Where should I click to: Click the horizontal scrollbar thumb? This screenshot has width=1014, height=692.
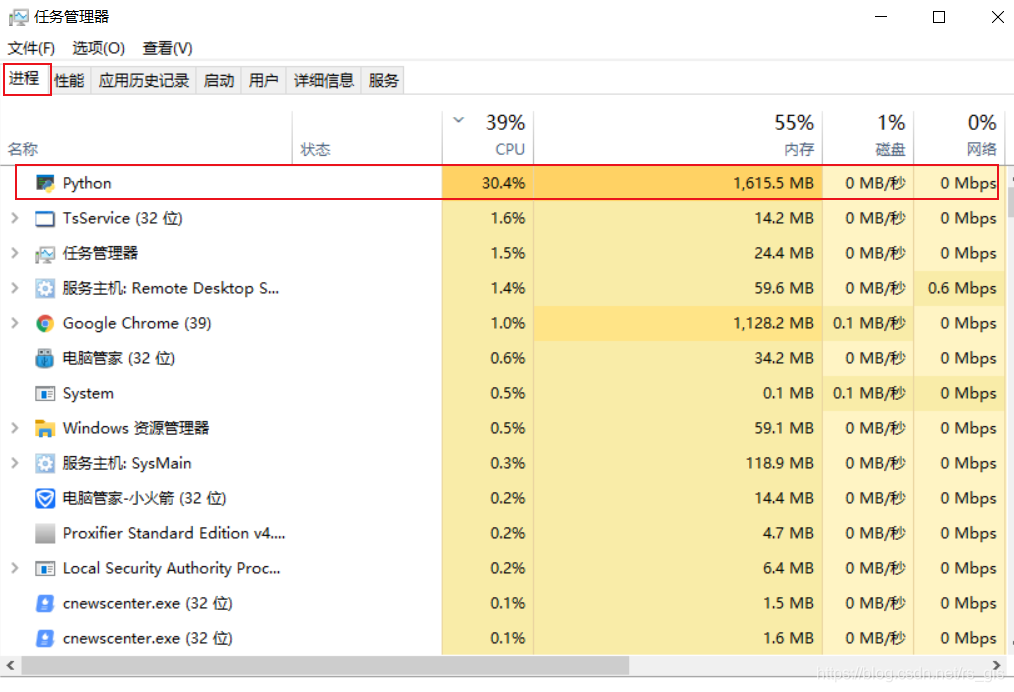click(x=325, y=665)
